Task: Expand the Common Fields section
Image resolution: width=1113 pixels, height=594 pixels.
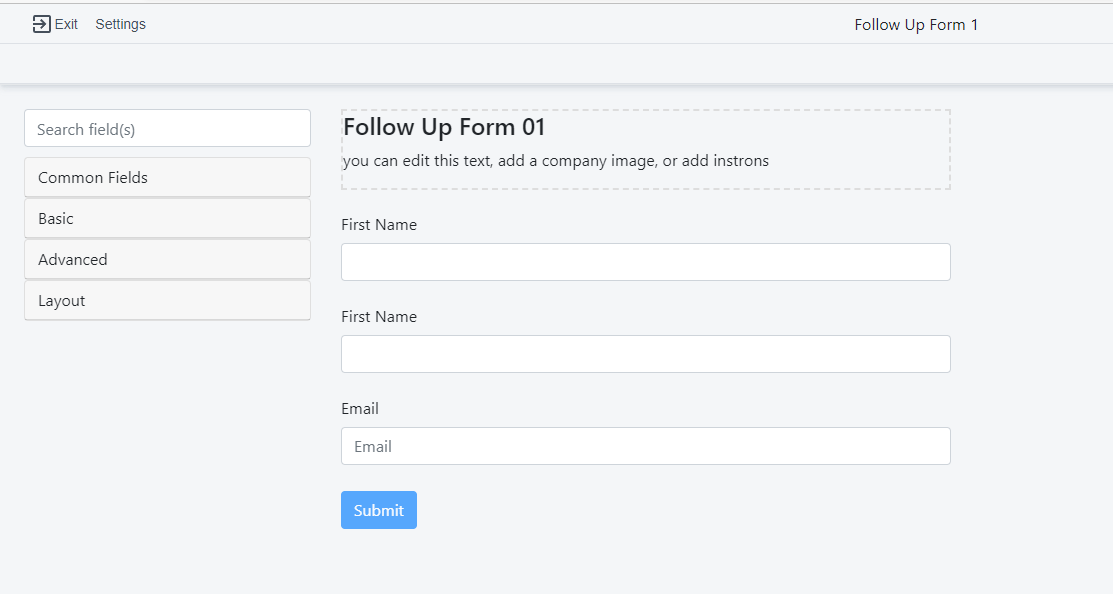Action: [x=167, y=178]
